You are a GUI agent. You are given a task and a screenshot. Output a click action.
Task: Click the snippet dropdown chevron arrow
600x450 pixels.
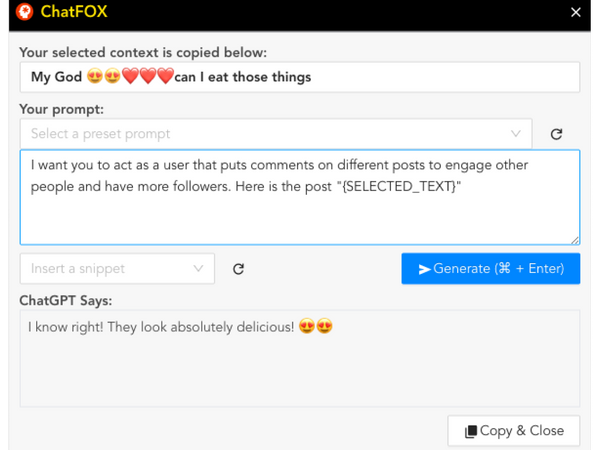[197, 268]
